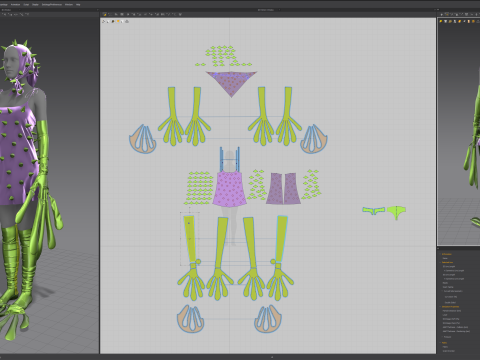This screenshot has height=360, width=480.
Task: Open the Help menu
Action: coord(78,5)
